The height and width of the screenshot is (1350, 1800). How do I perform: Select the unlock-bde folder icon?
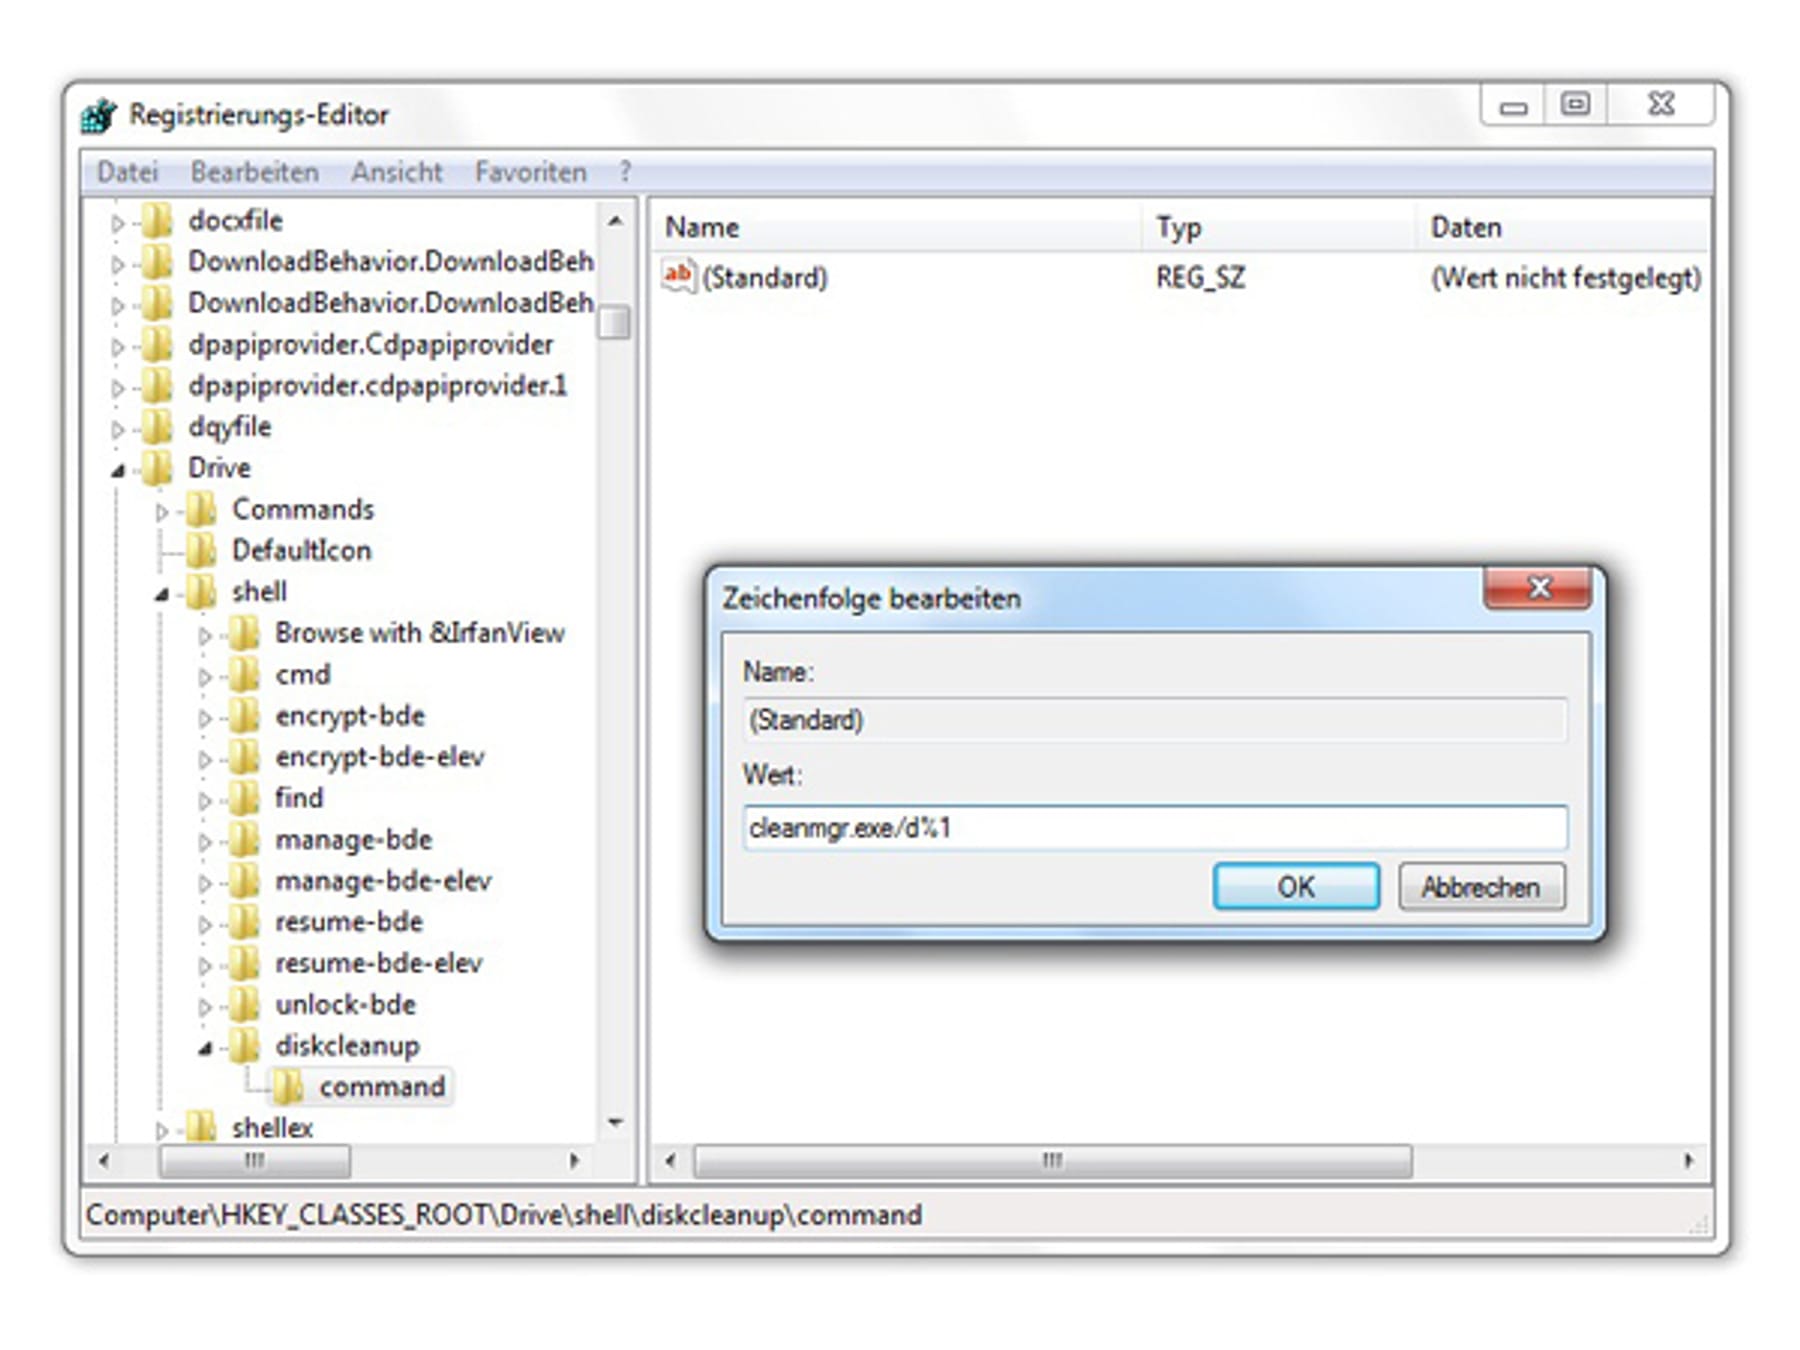244,1005
